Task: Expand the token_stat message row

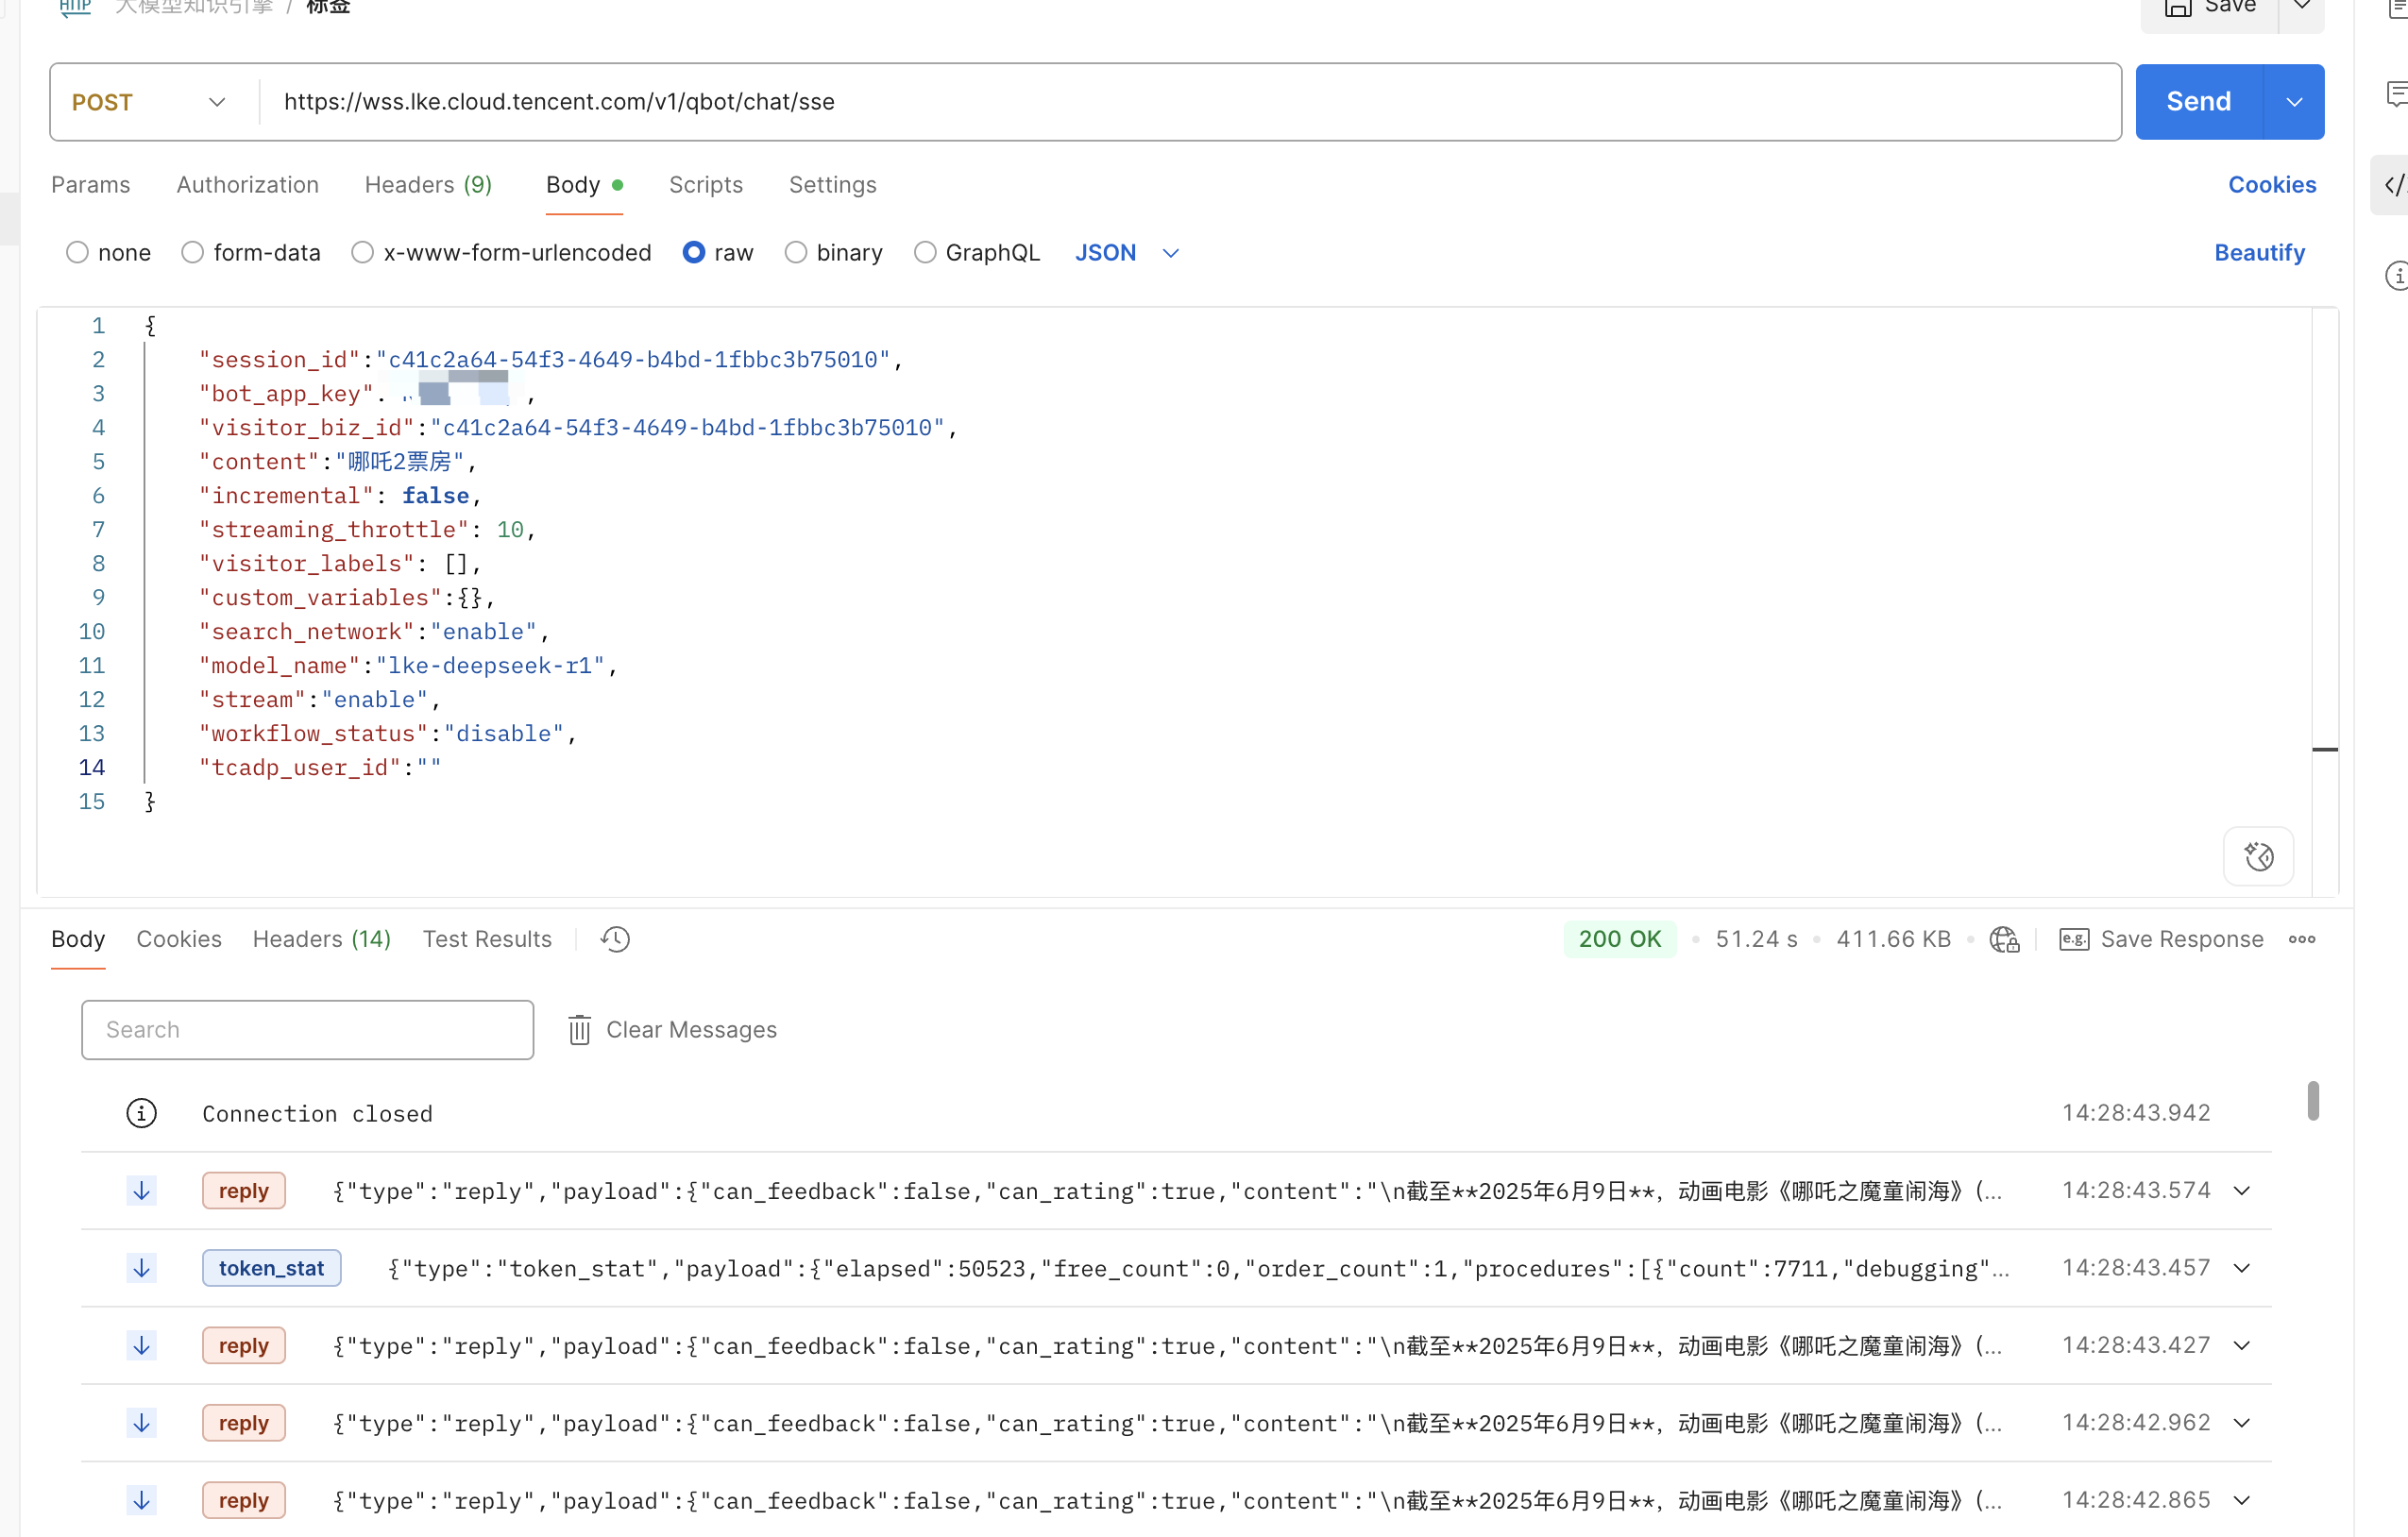Action: tap(2242, 1268)
